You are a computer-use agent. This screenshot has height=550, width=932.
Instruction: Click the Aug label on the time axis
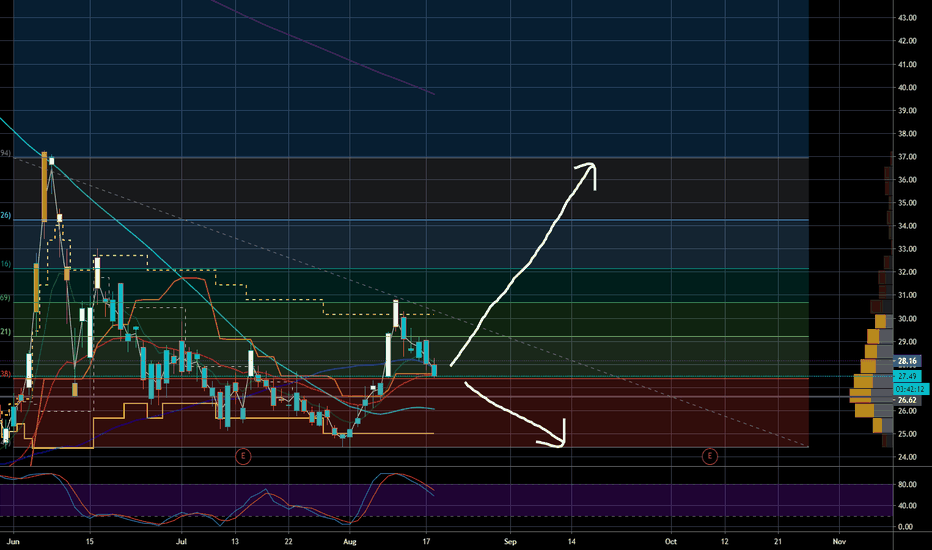point(350,542)
